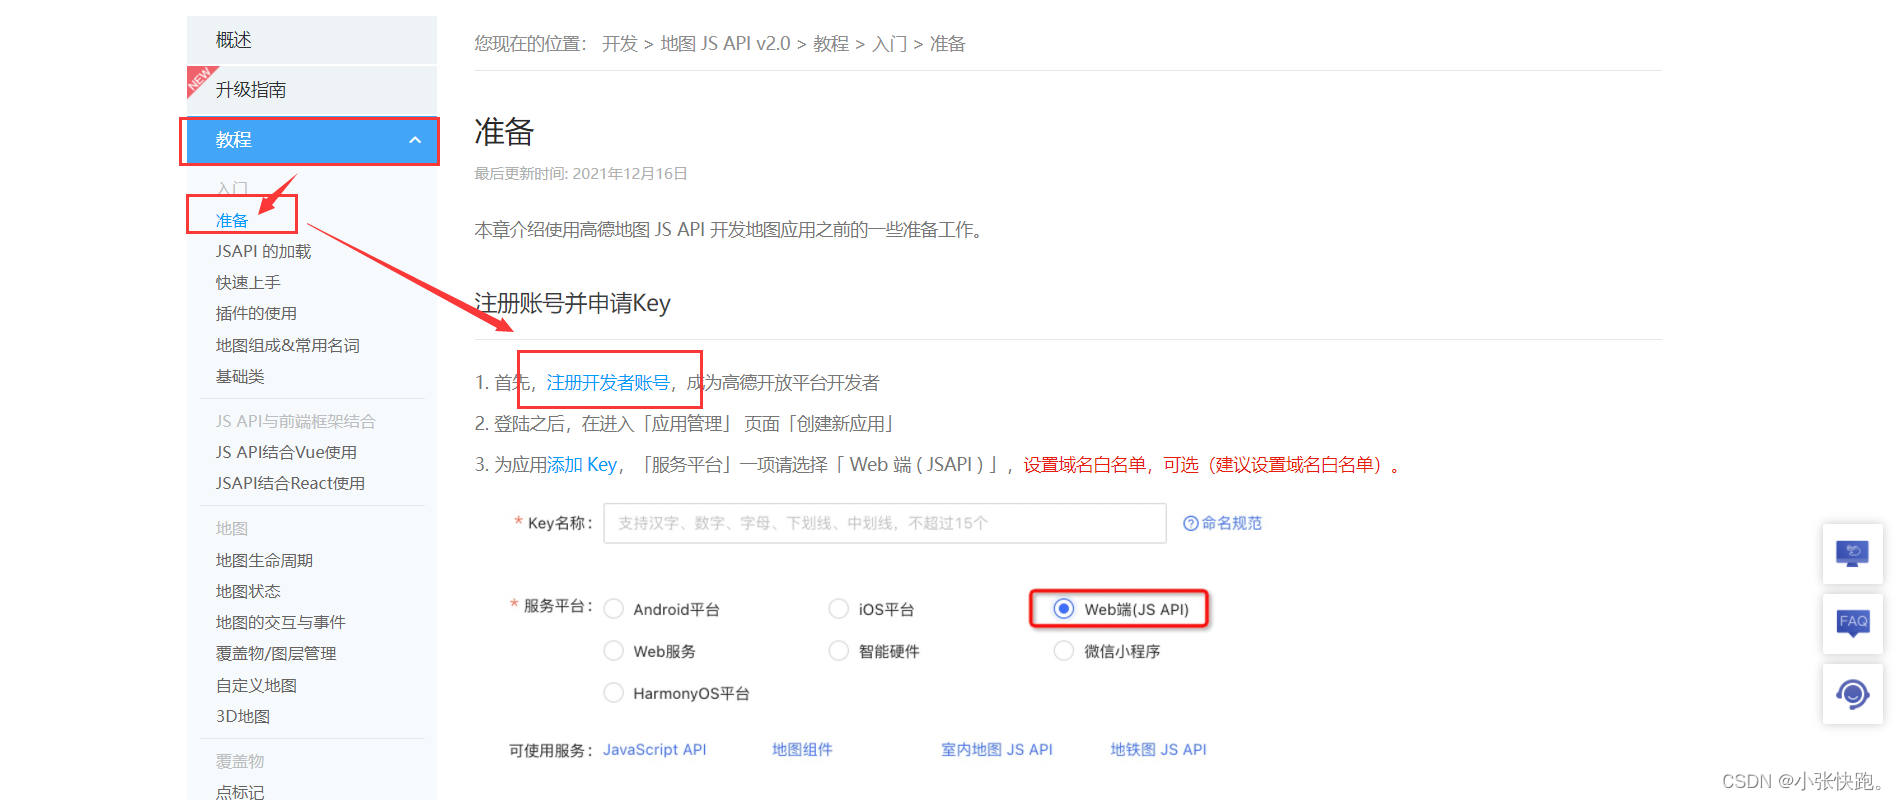The width and height of the screenshot is (1896, 800).
Task: Select the Android平台 radio button
Action: pos(614,609)
